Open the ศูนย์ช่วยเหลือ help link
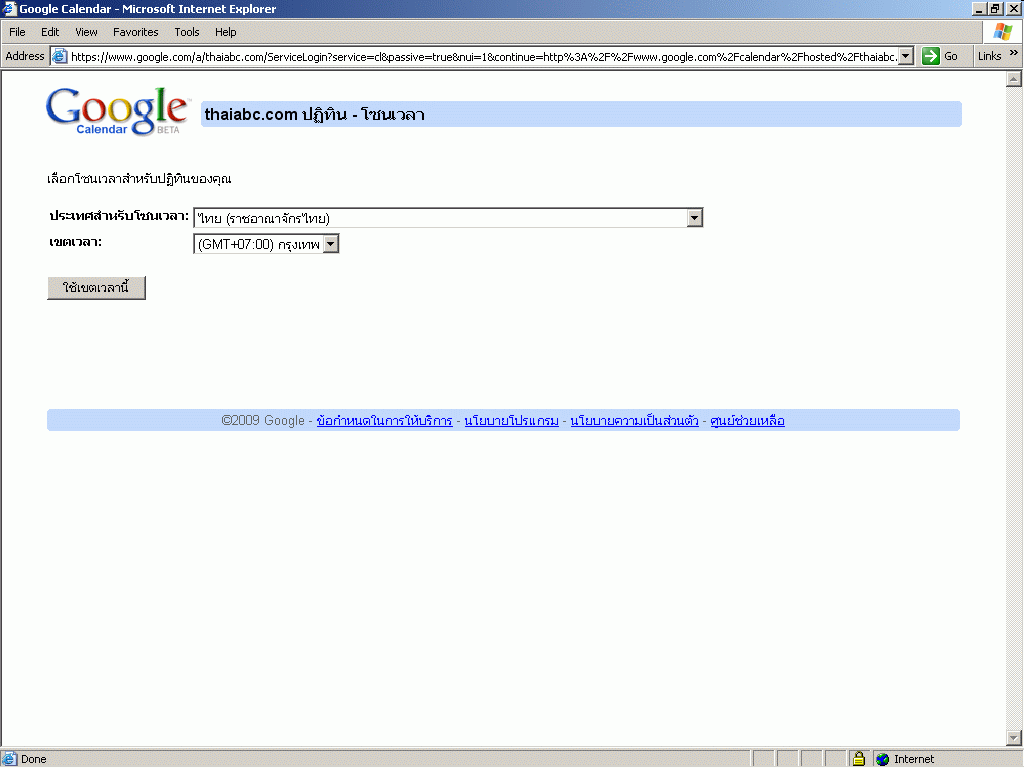 (747, 421)
